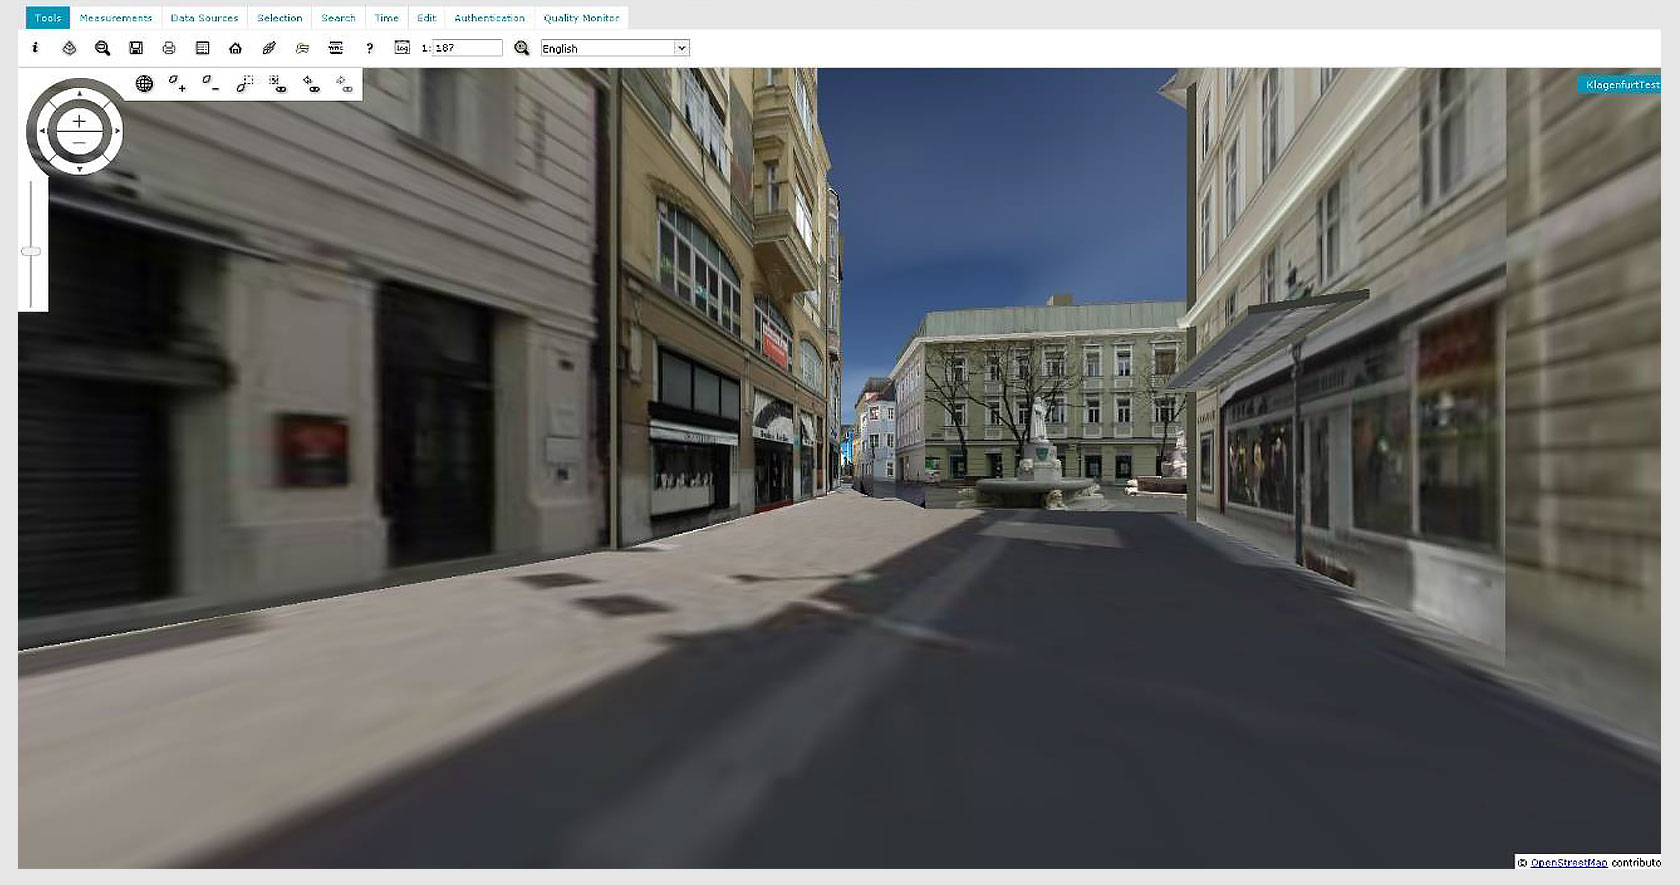Click the save floppy disk icon
This screenshot has height=885, width=1680.
pos(136,48)
